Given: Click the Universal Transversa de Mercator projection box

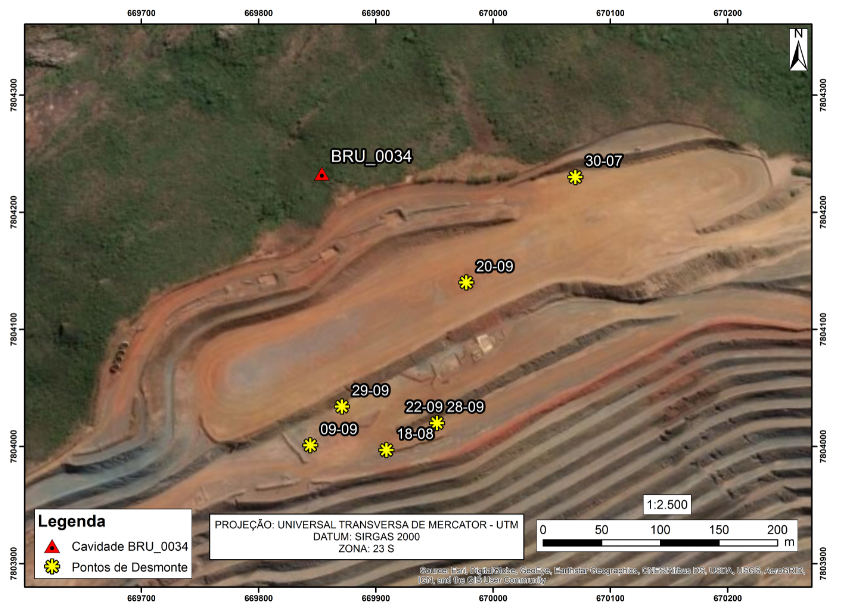Looking at the screenshot, I should click(366, 538).
